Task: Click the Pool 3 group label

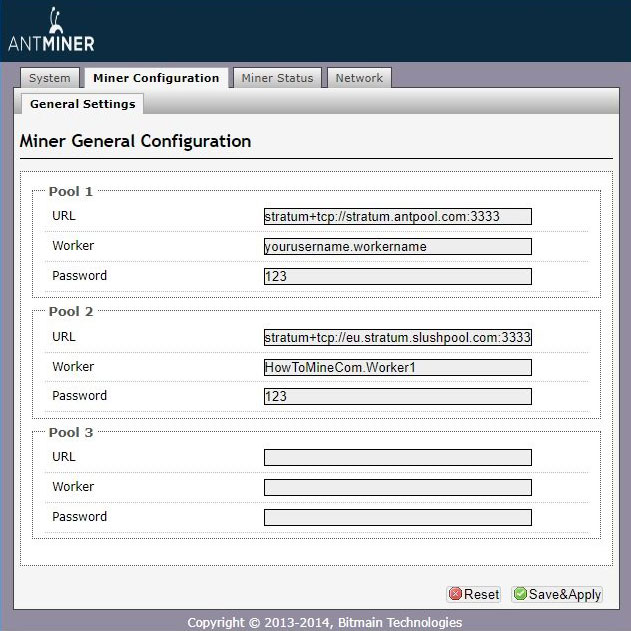Action: click(71, 433)
